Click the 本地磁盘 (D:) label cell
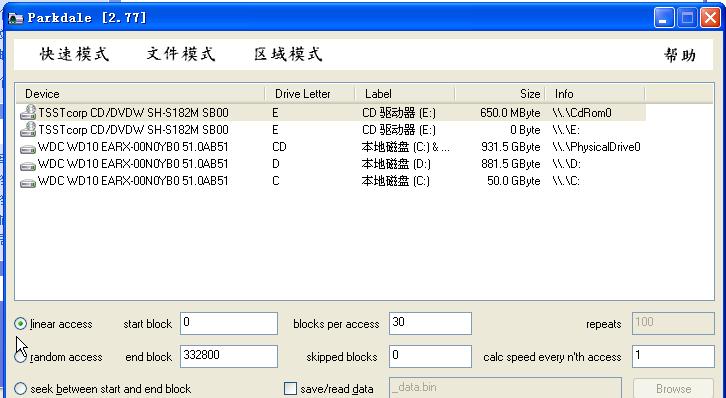 coord(396,164)
